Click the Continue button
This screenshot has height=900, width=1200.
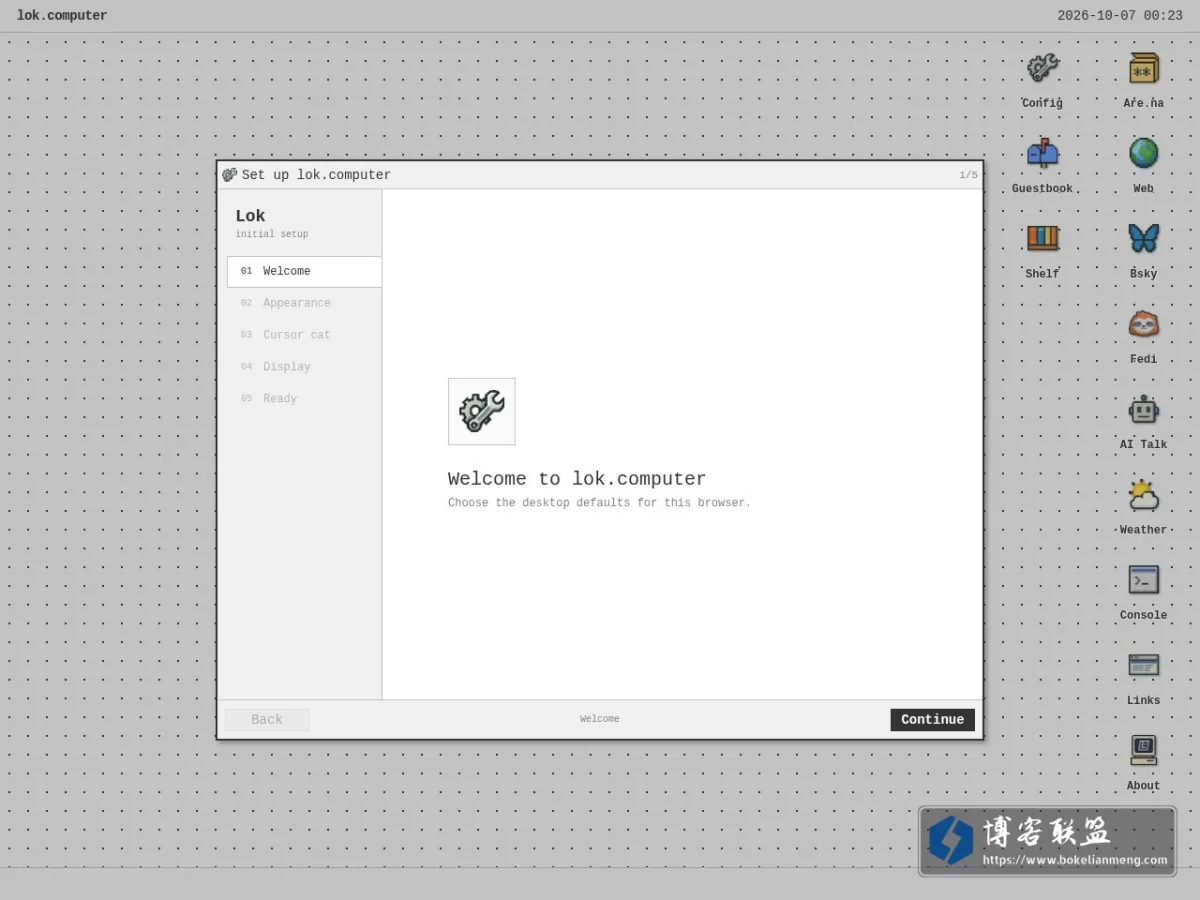coord(932,720)
